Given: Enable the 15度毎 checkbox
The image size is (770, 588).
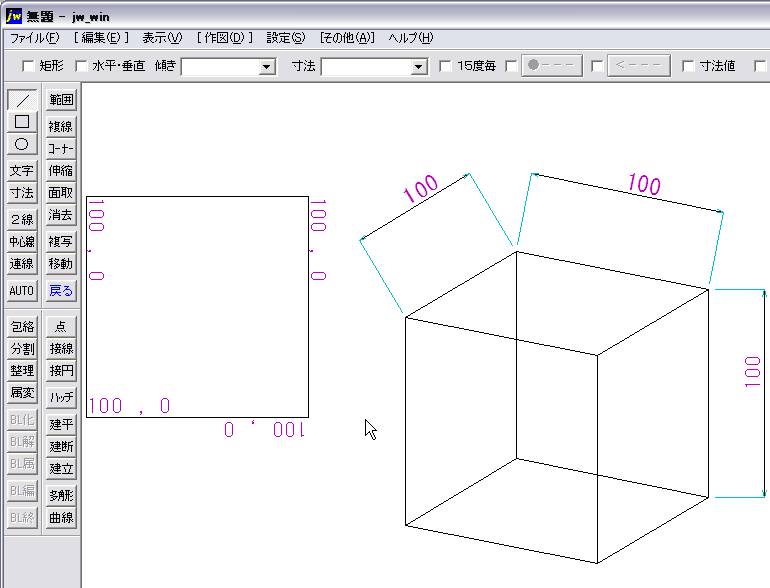Looking at the screenshot, I should tap(445, 65).
